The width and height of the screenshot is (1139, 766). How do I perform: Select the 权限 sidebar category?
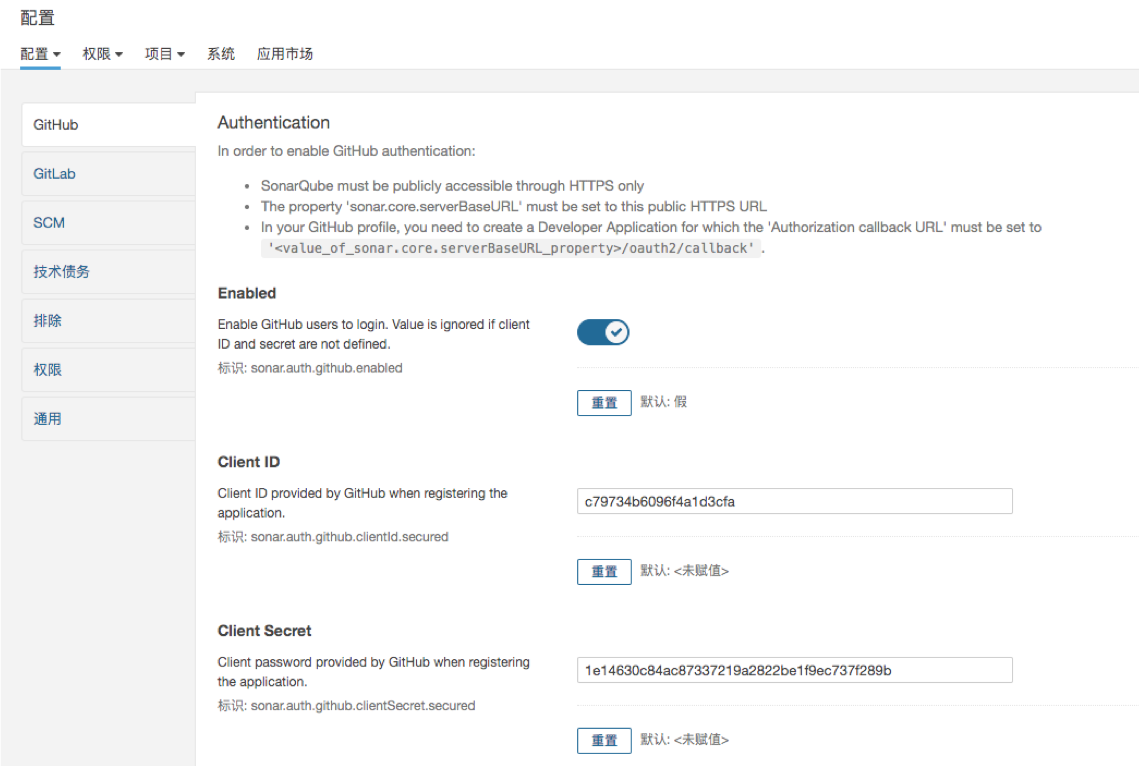coord(108,370)
